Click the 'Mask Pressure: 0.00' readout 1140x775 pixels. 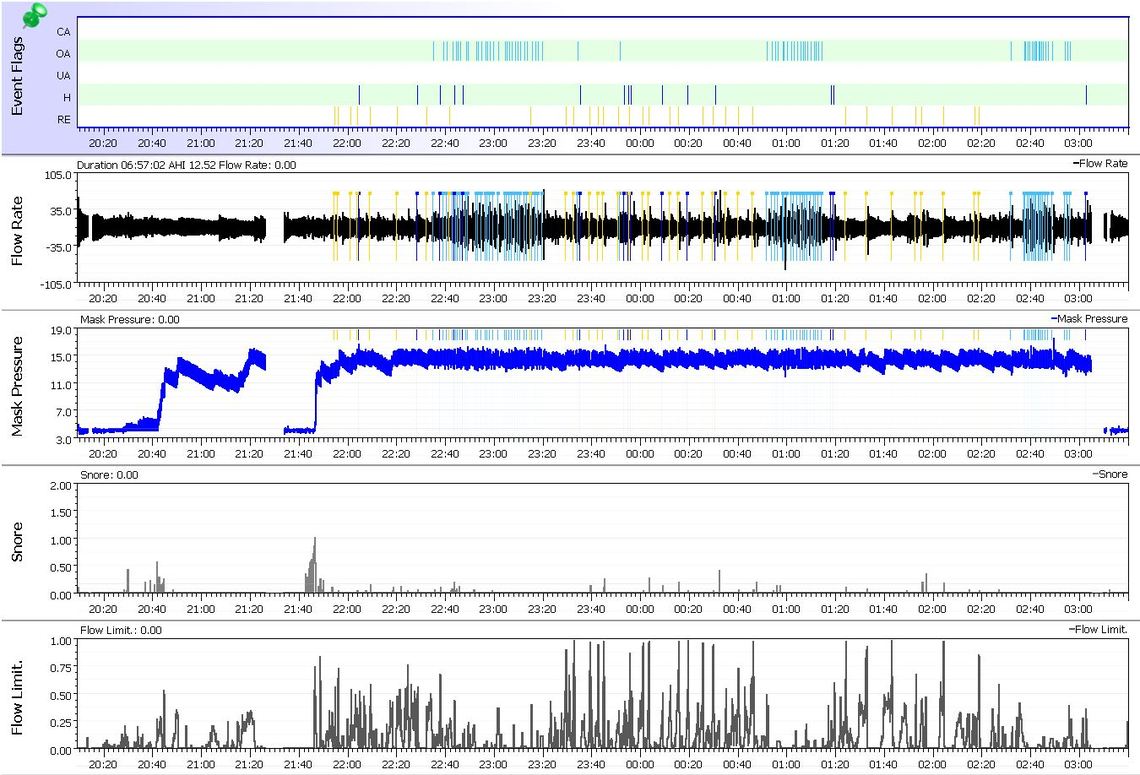tap(129, 320)
